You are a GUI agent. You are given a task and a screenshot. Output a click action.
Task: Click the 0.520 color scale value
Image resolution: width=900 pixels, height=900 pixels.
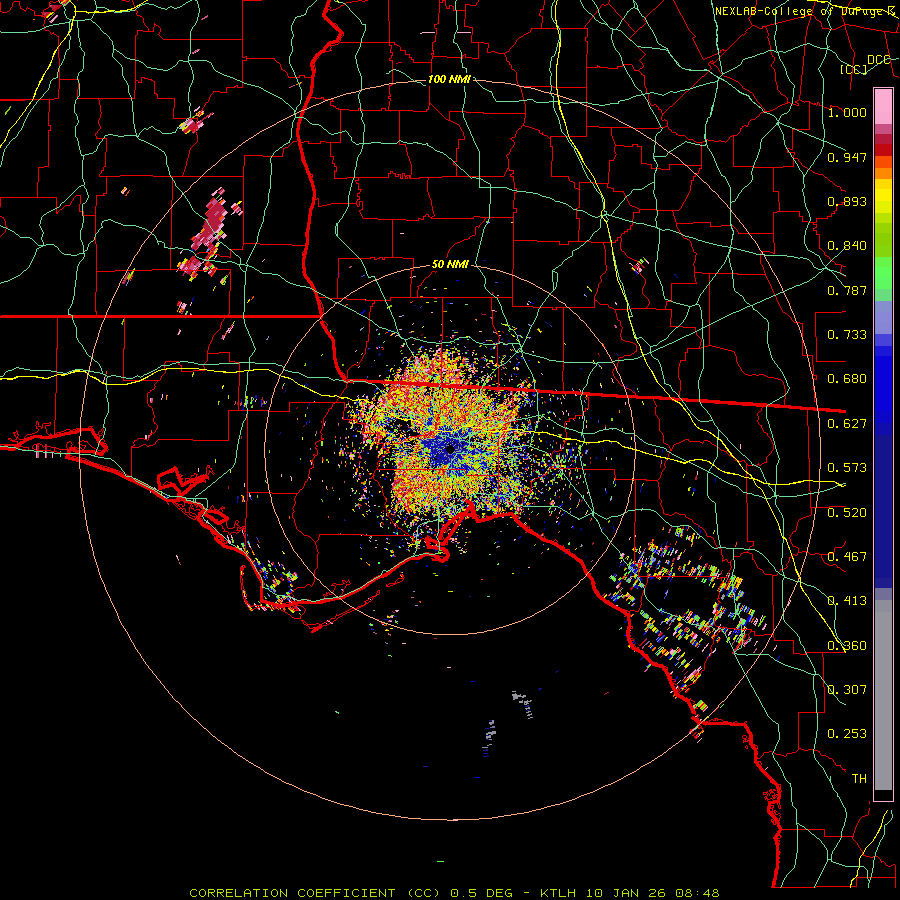[x=847, y=513]
